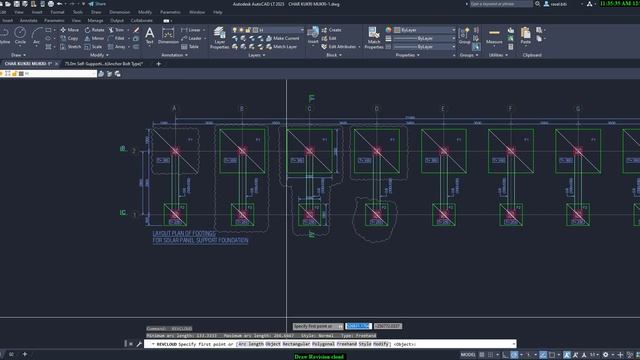The height and width of the screenshot is (360, 640).
Task: Switch to Annotate ribbon tab
Action: (29, 20)
